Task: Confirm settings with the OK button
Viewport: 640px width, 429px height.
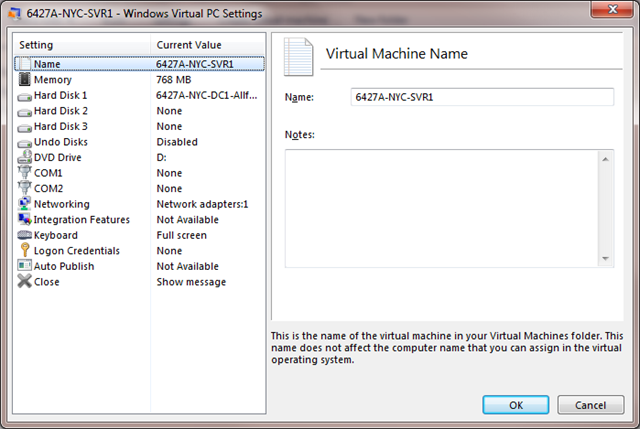Action: click(516, 405)
